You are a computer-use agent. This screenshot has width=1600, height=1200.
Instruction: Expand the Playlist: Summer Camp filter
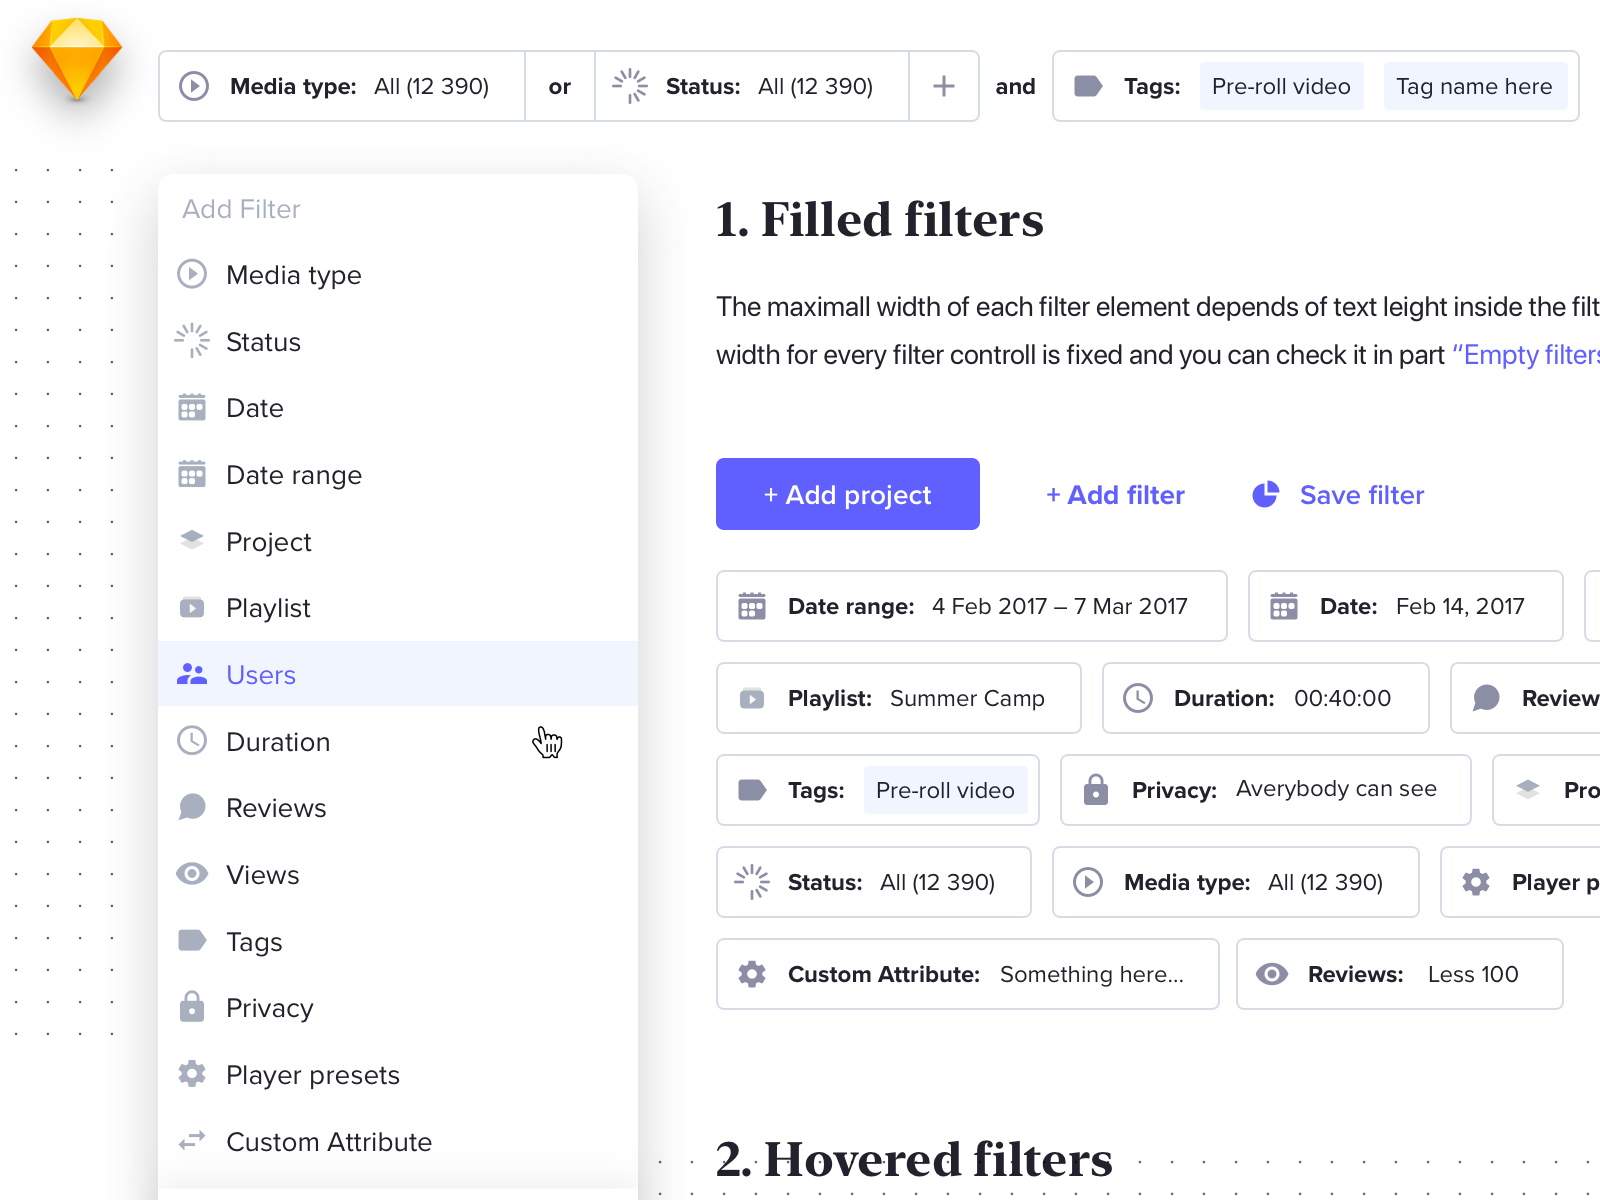[898, 698]
